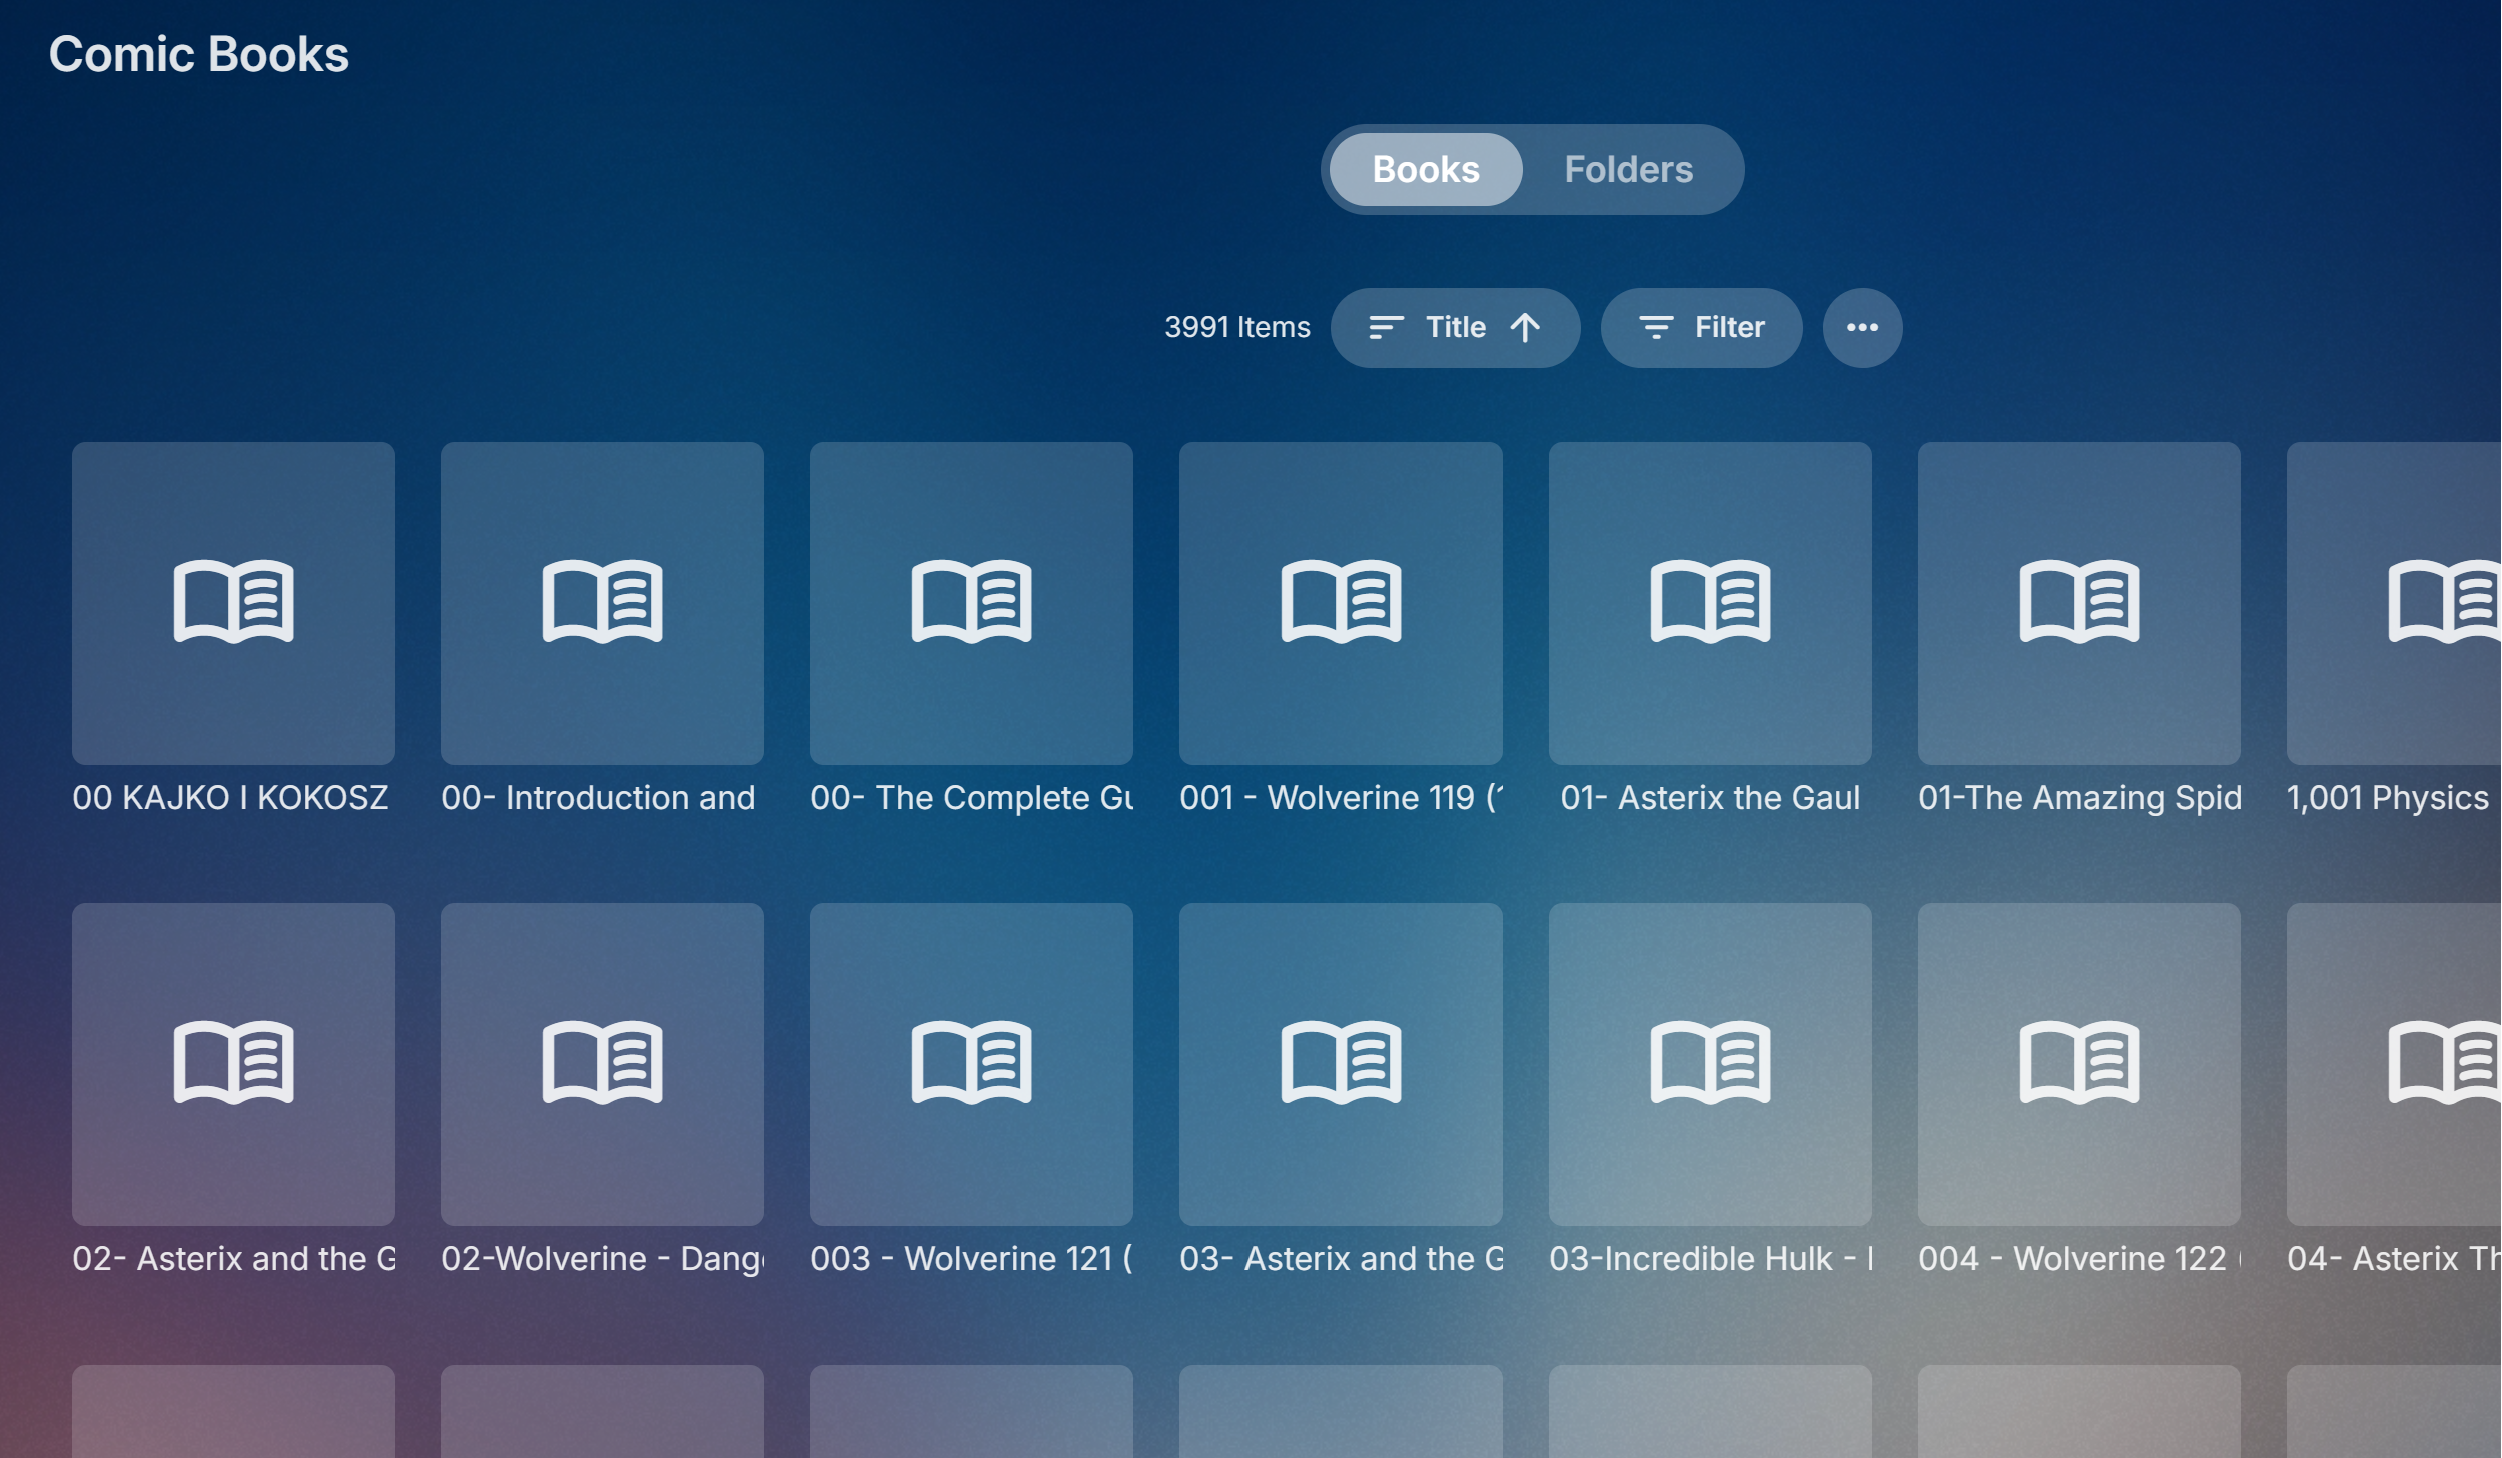Open 004 - Wolverine 122 book thumbnail
The width and height of the screenshot is (2502, 1458).
coord(2078,1064)
